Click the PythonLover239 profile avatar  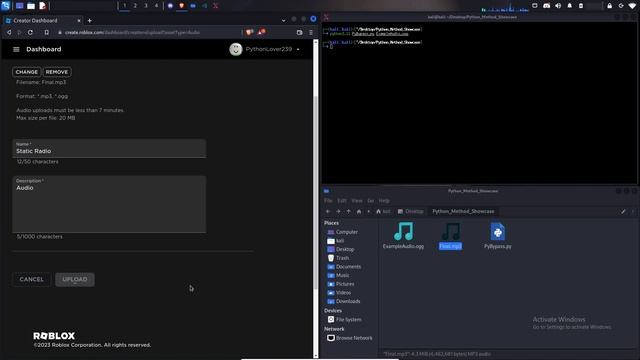click(236, 49)
